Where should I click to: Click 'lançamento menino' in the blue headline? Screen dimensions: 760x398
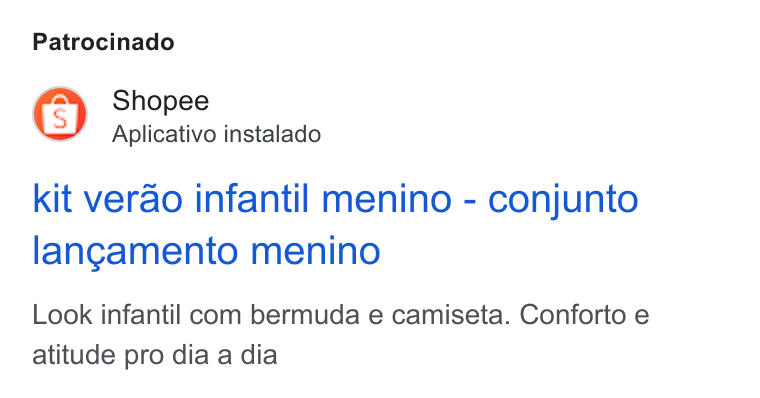point(206,250)
